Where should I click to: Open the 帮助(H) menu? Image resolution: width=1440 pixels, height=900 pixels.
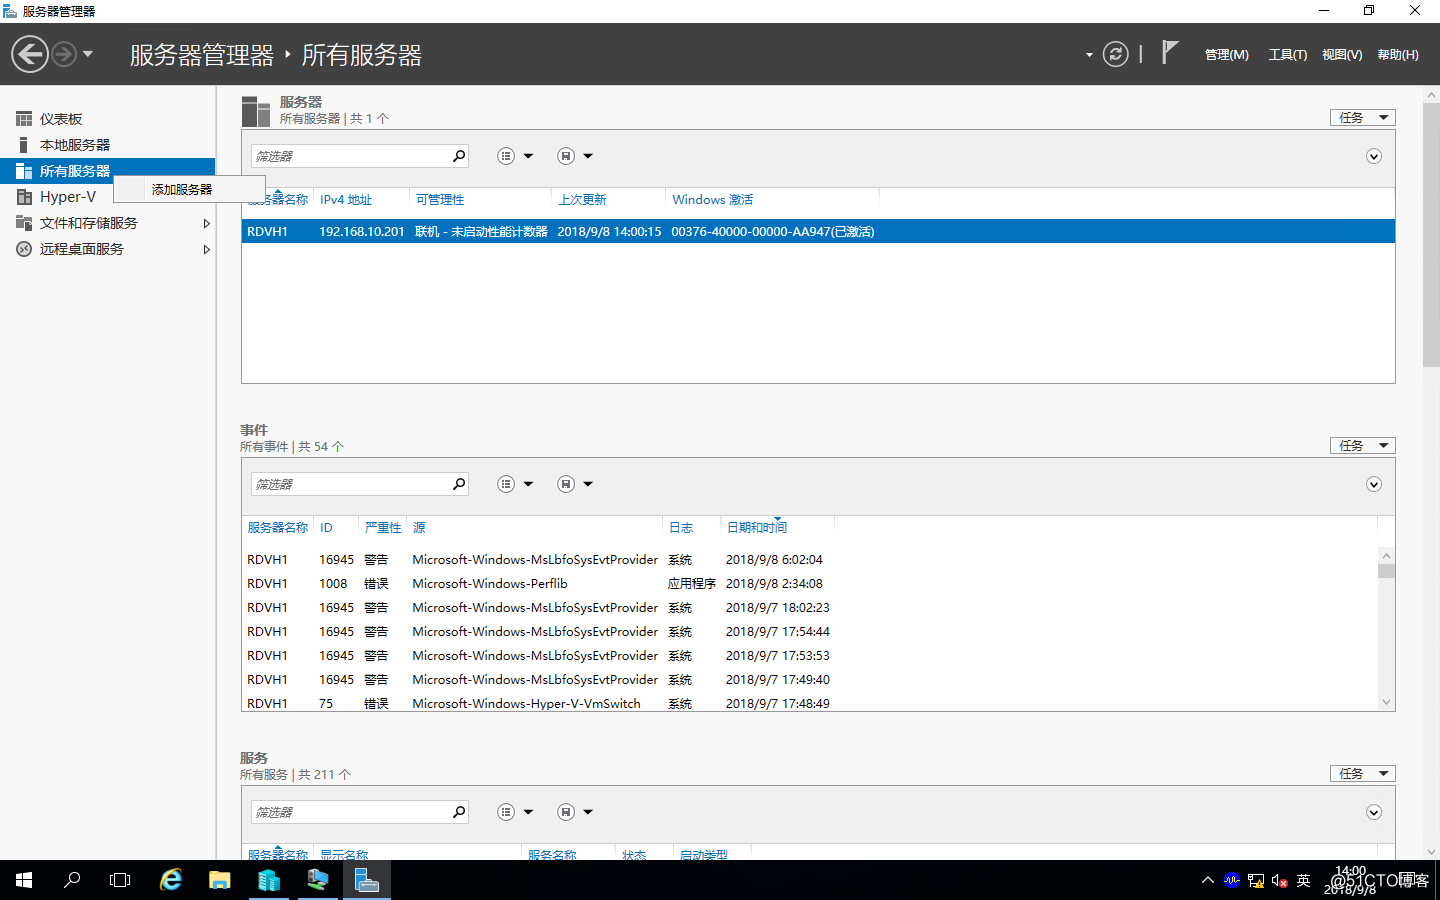[1398, 55]
